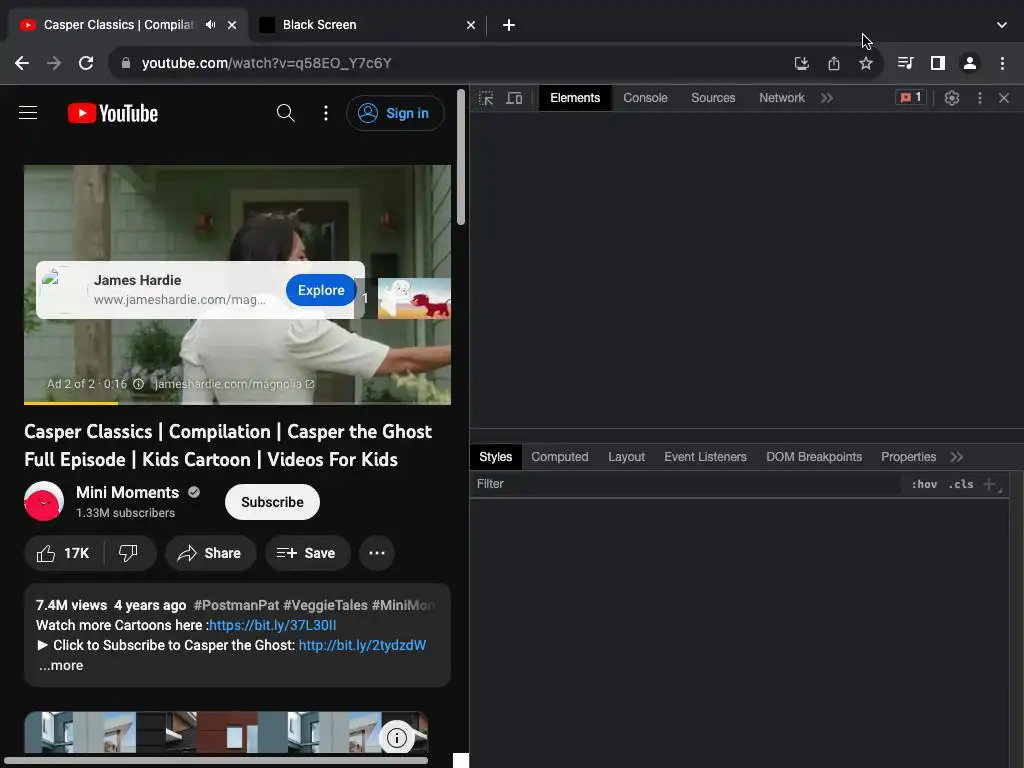Click Explore on James Hardie ad
Viewport: 1024px width, 768px height.
[x=321, y=290]
